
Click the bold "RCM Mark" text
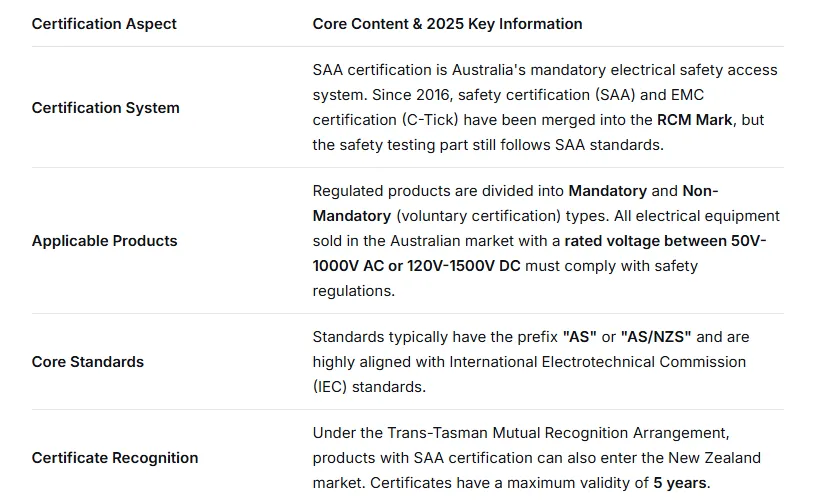coord(695,119)
